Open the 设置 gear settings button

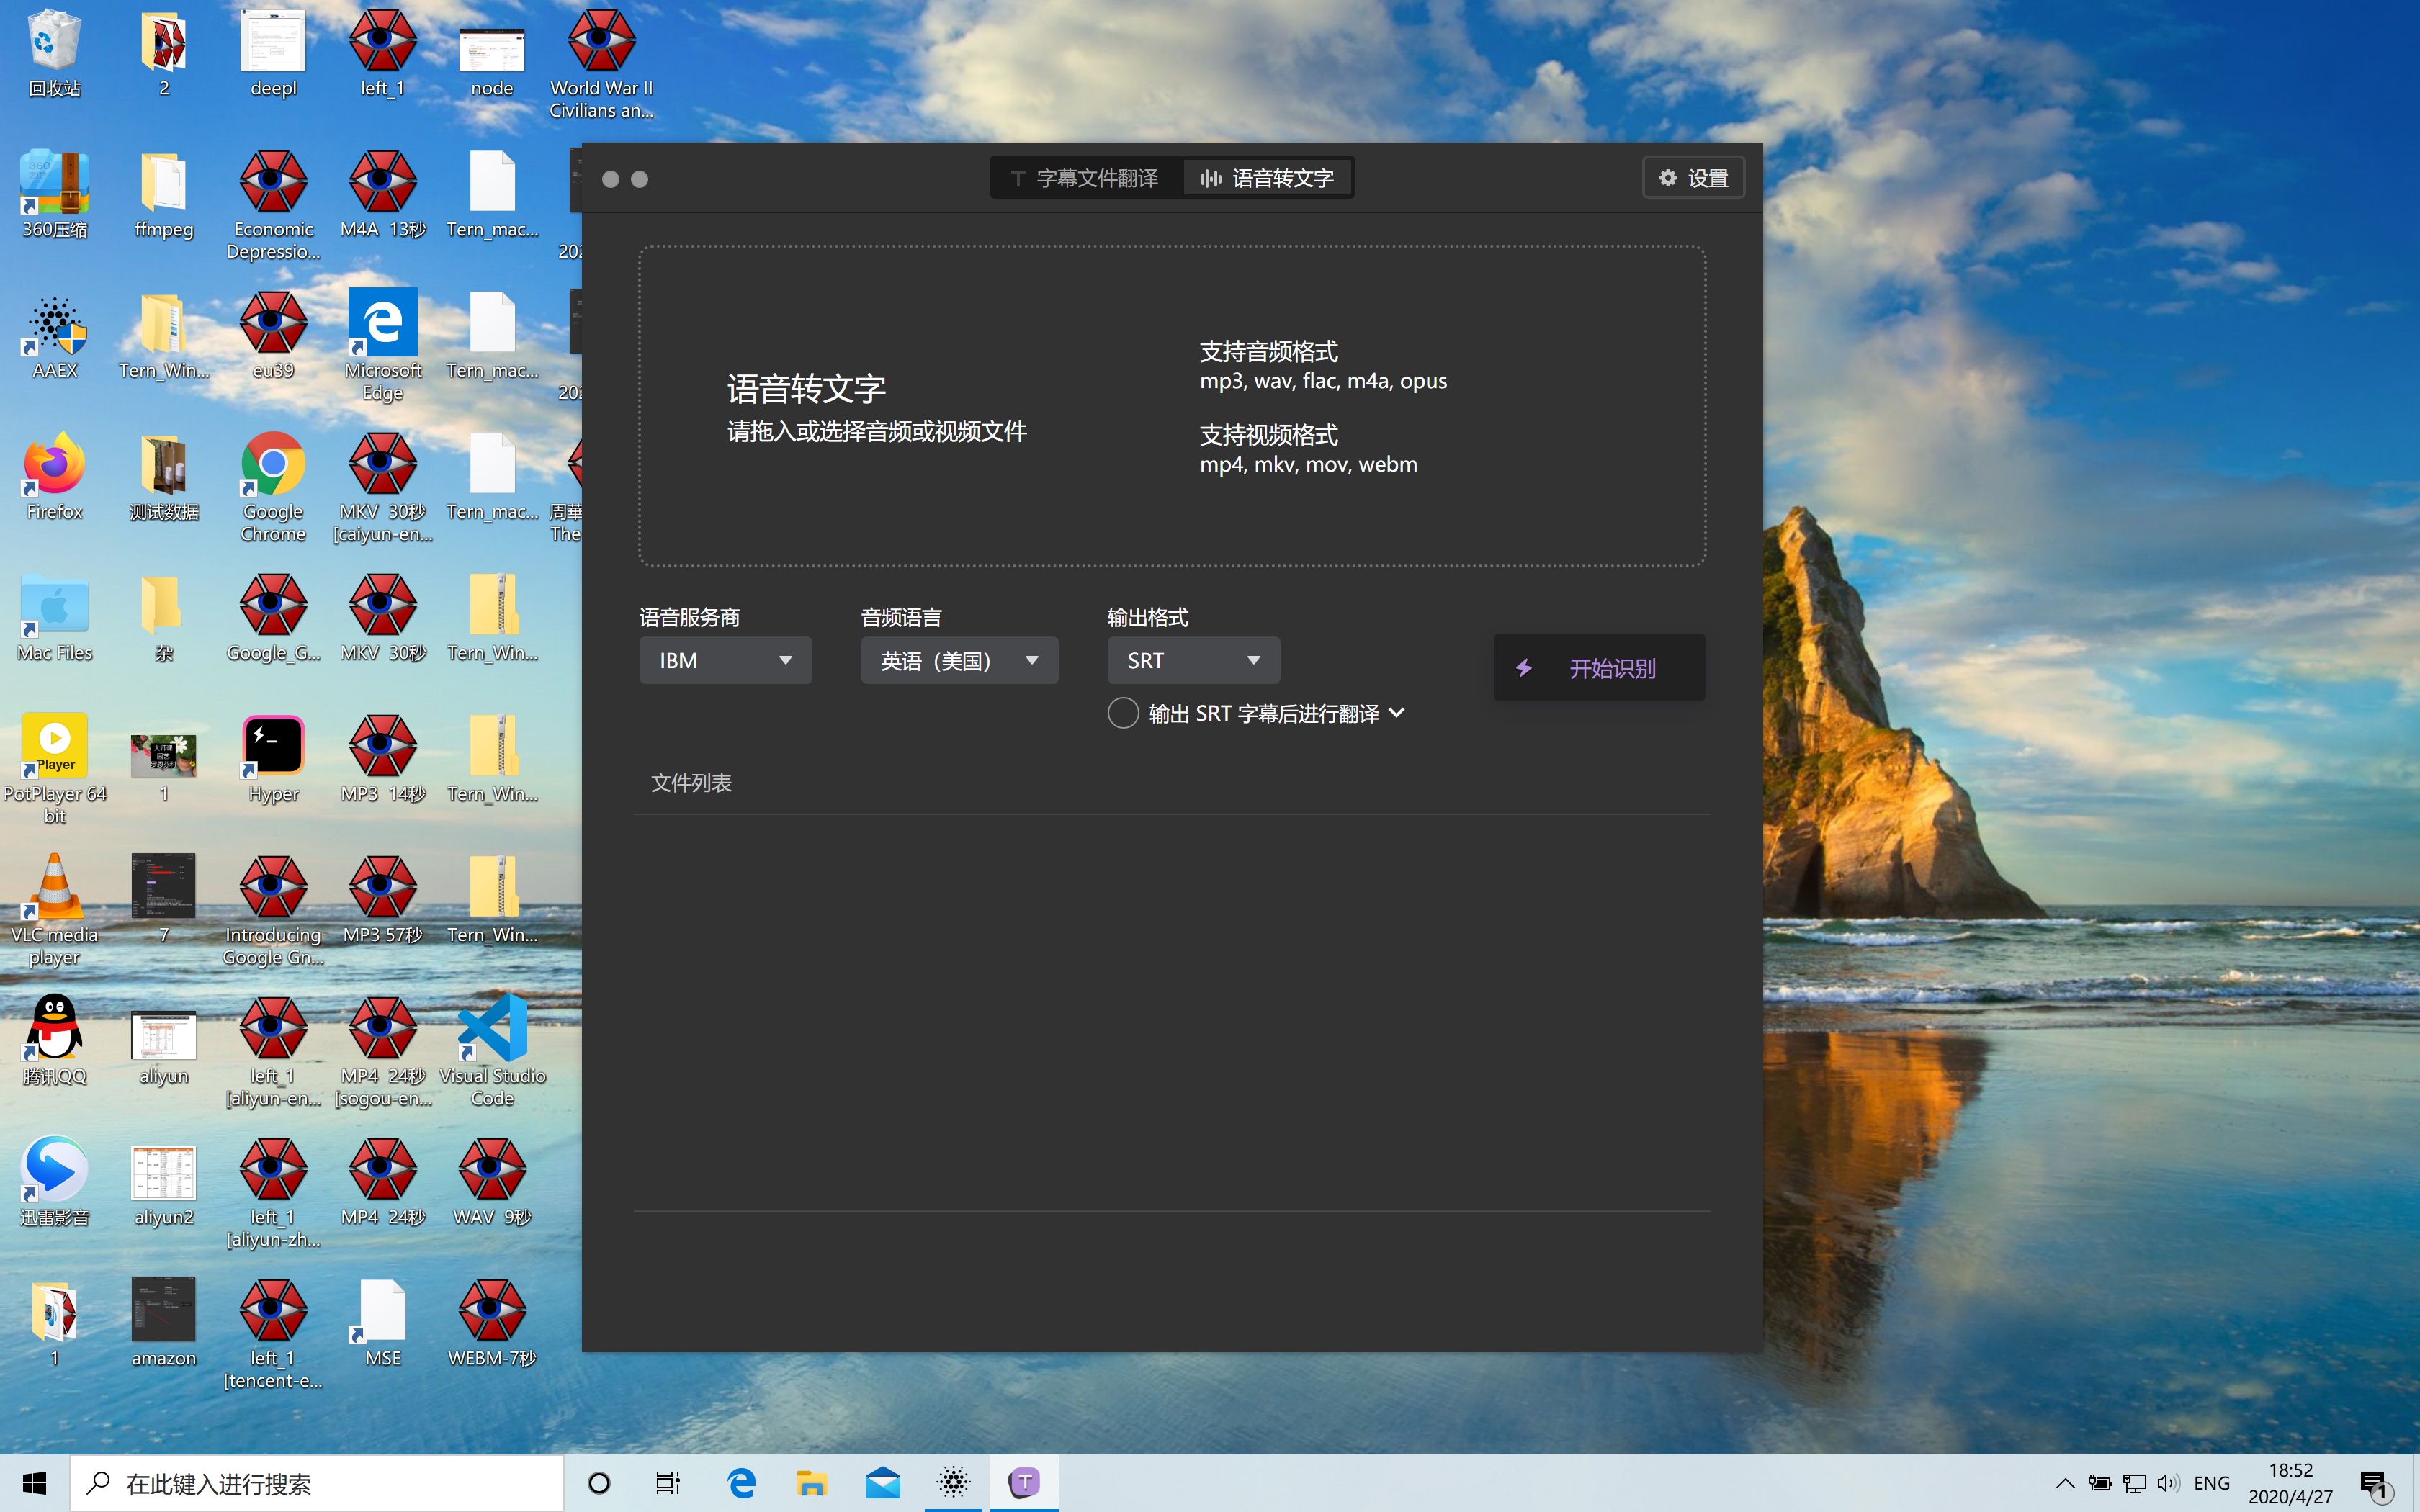coord(1693,178)
